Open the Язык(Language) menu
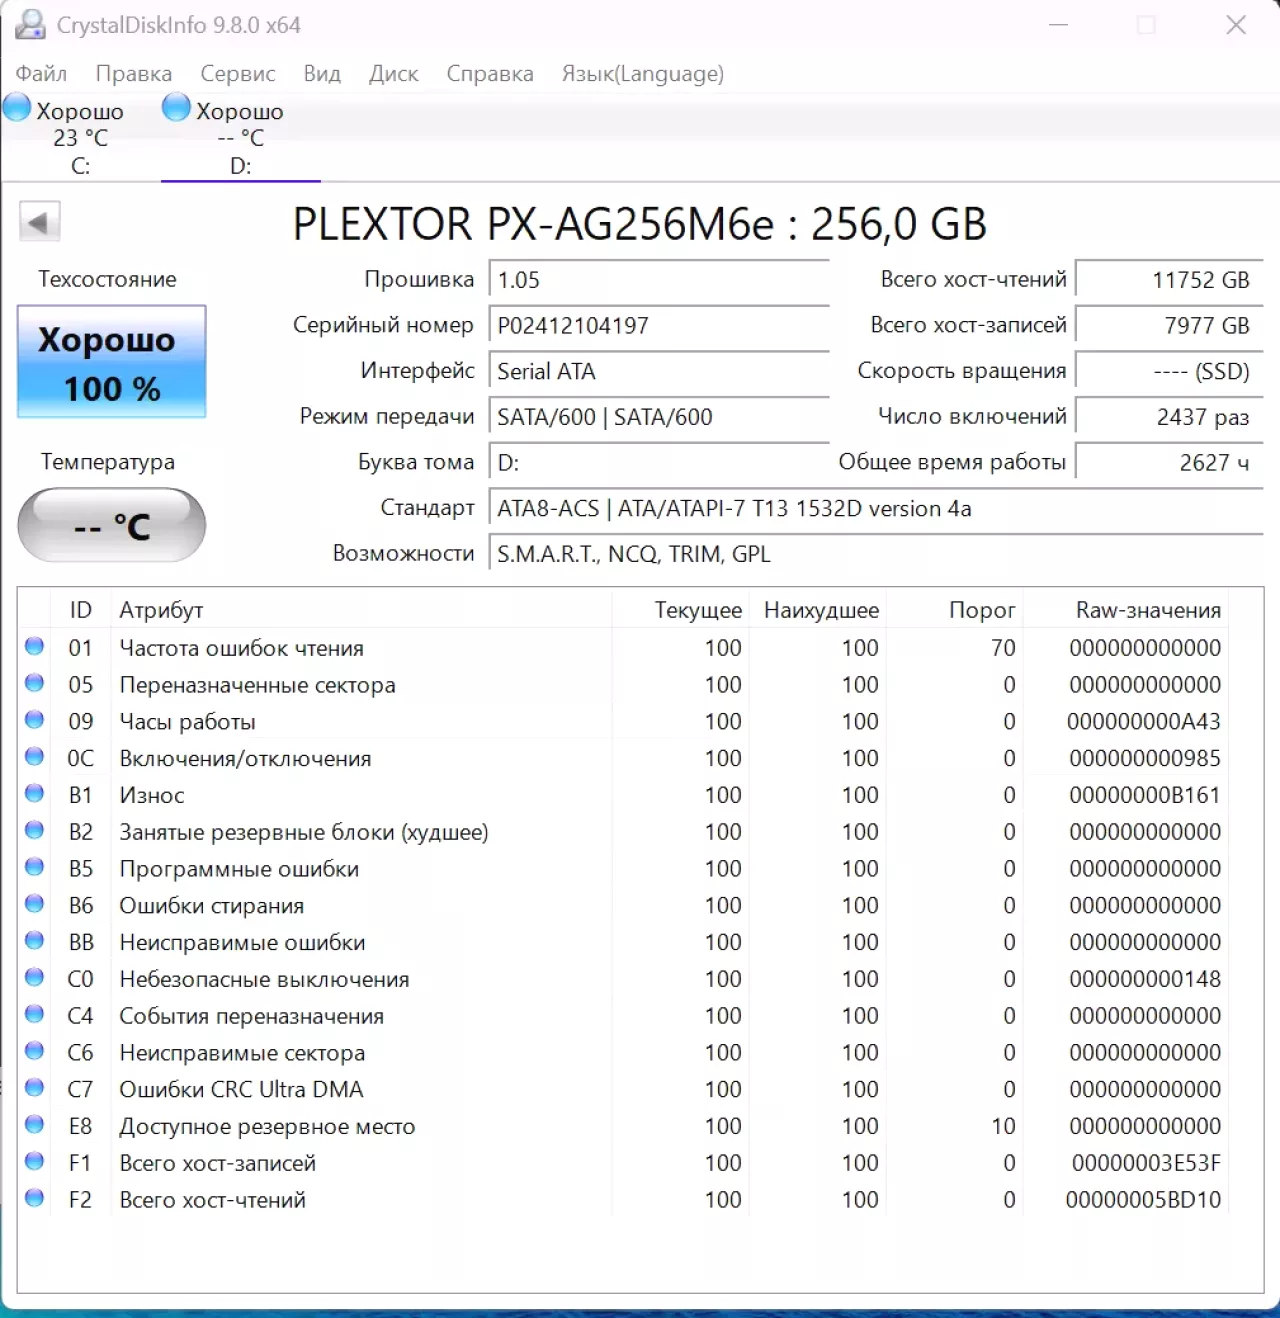 pyautogui.click(x=642, y=74)
